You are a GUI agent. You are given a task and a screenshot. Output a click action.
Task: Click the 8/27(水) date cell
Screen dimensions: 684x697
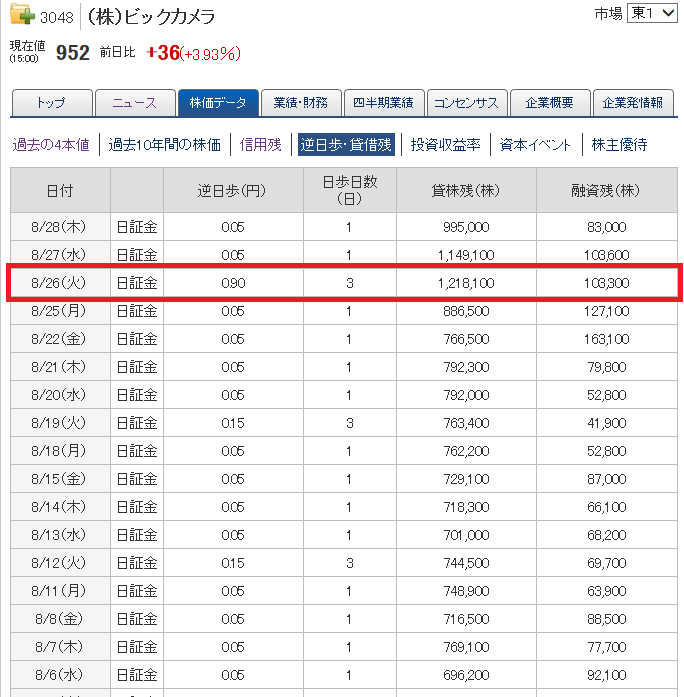59,255
